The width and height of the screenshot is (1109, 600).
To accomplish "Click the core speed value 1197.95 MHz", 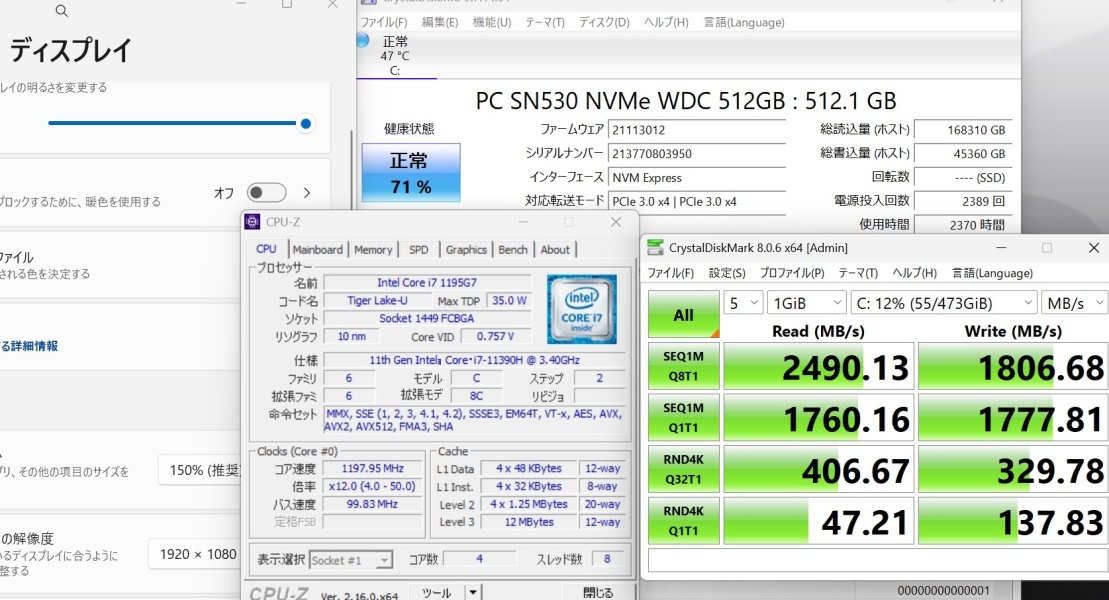I will [373, 468].
